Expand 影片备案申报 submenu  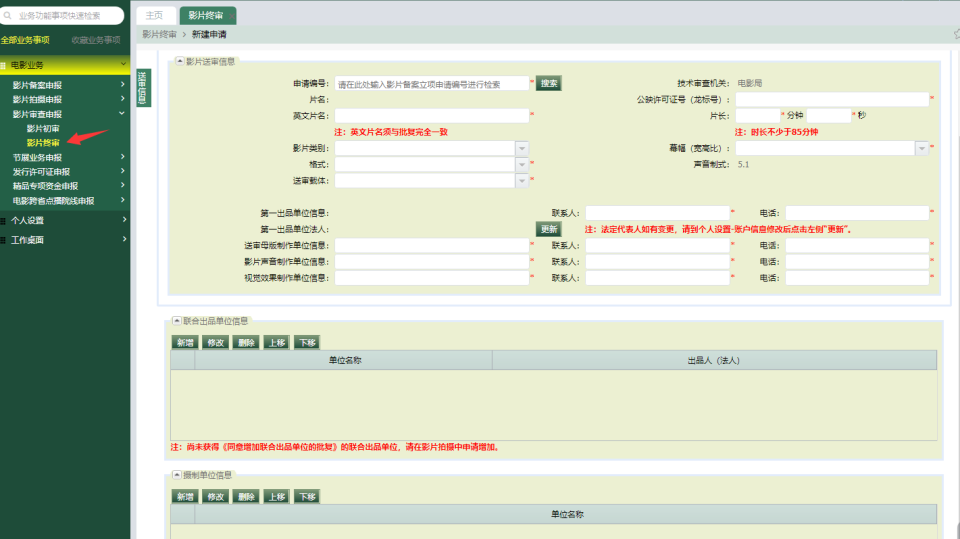click(123, 85)
